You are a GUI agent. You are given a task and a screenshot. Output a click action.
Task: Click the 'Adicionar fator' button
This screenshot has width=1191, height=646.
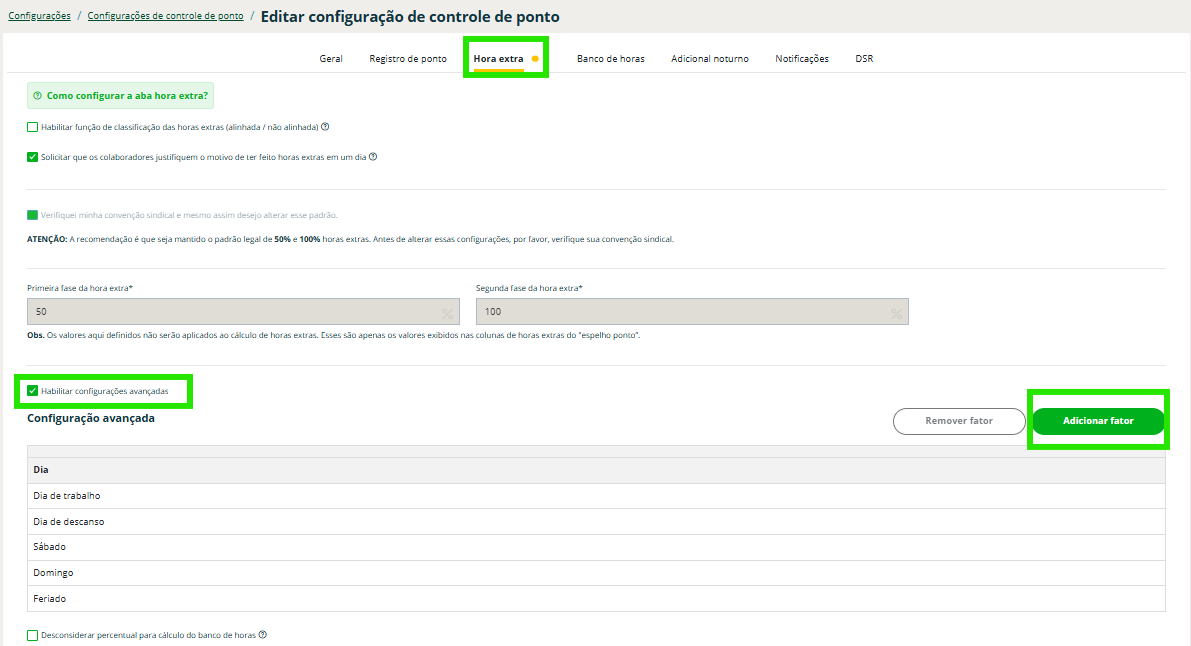pos(1098,421)
